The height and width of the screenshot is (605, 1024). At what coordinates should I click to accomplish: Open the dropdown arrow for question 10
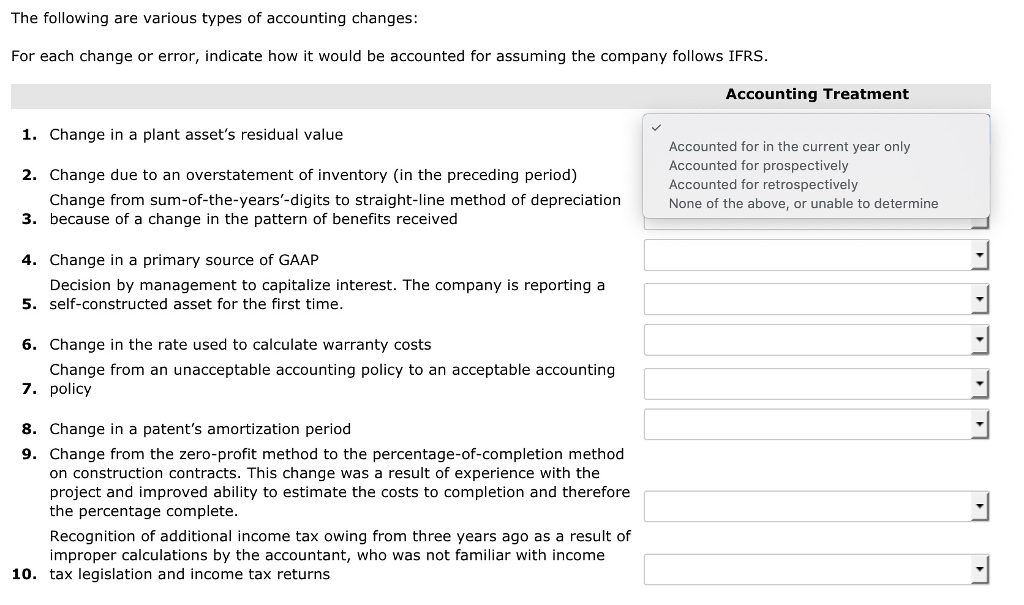click(x=979, y=569)
